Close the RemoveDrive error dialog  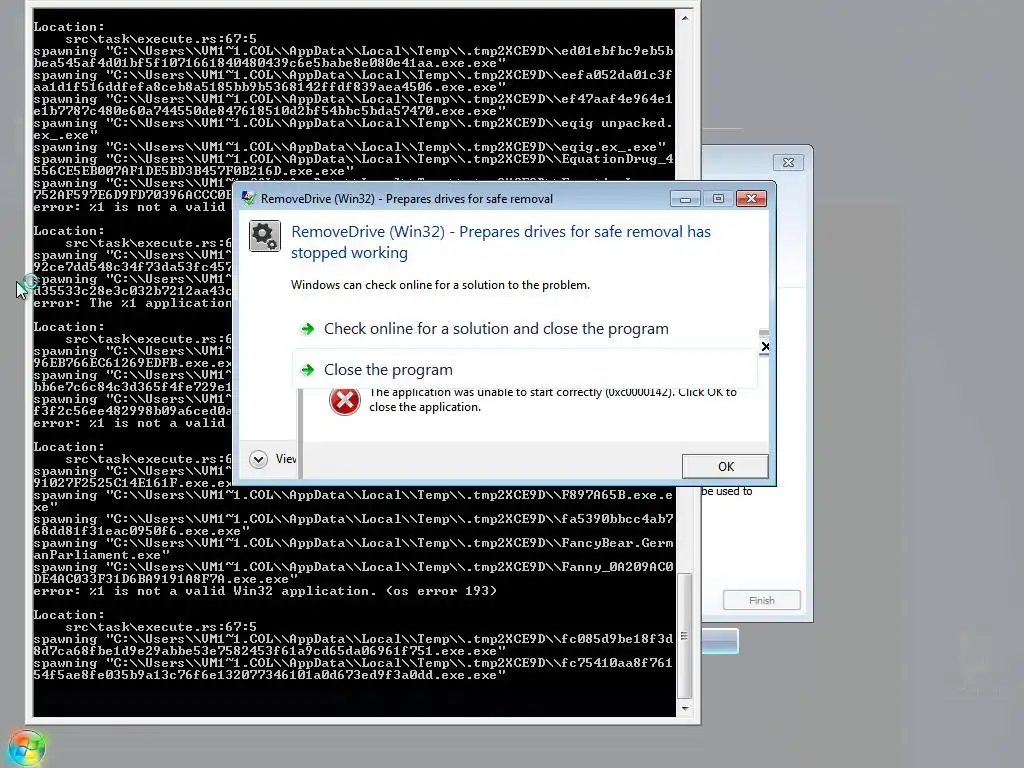pos(751,199)
